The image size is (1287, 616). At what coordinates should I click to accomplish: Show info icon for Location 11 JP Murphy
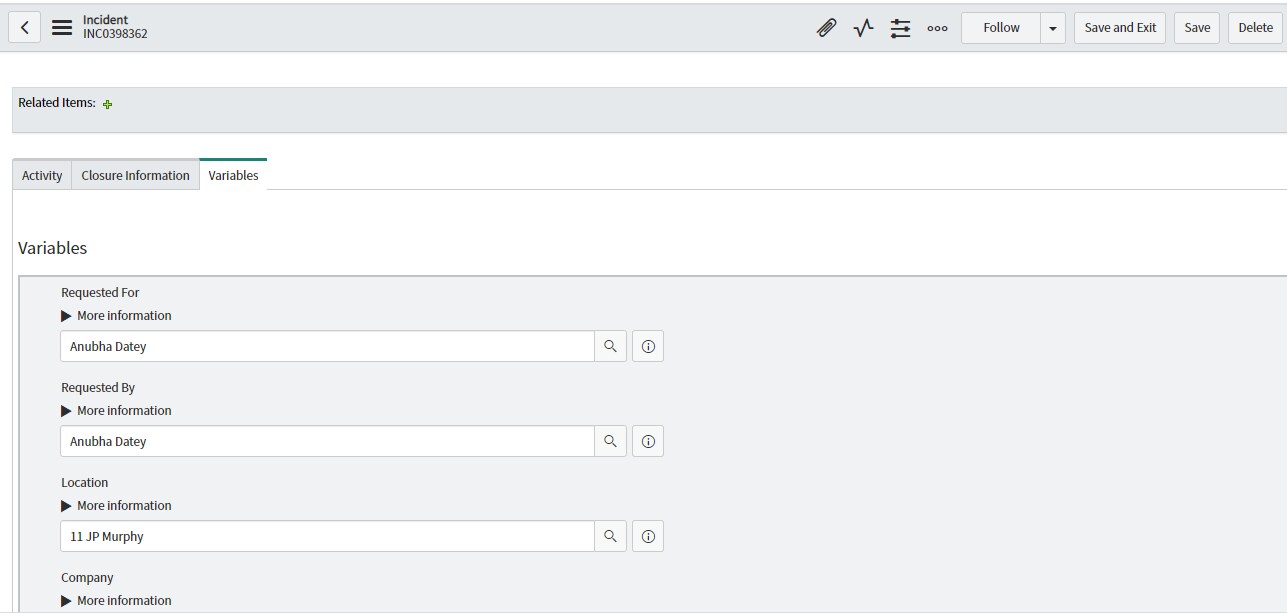point(648,536)
